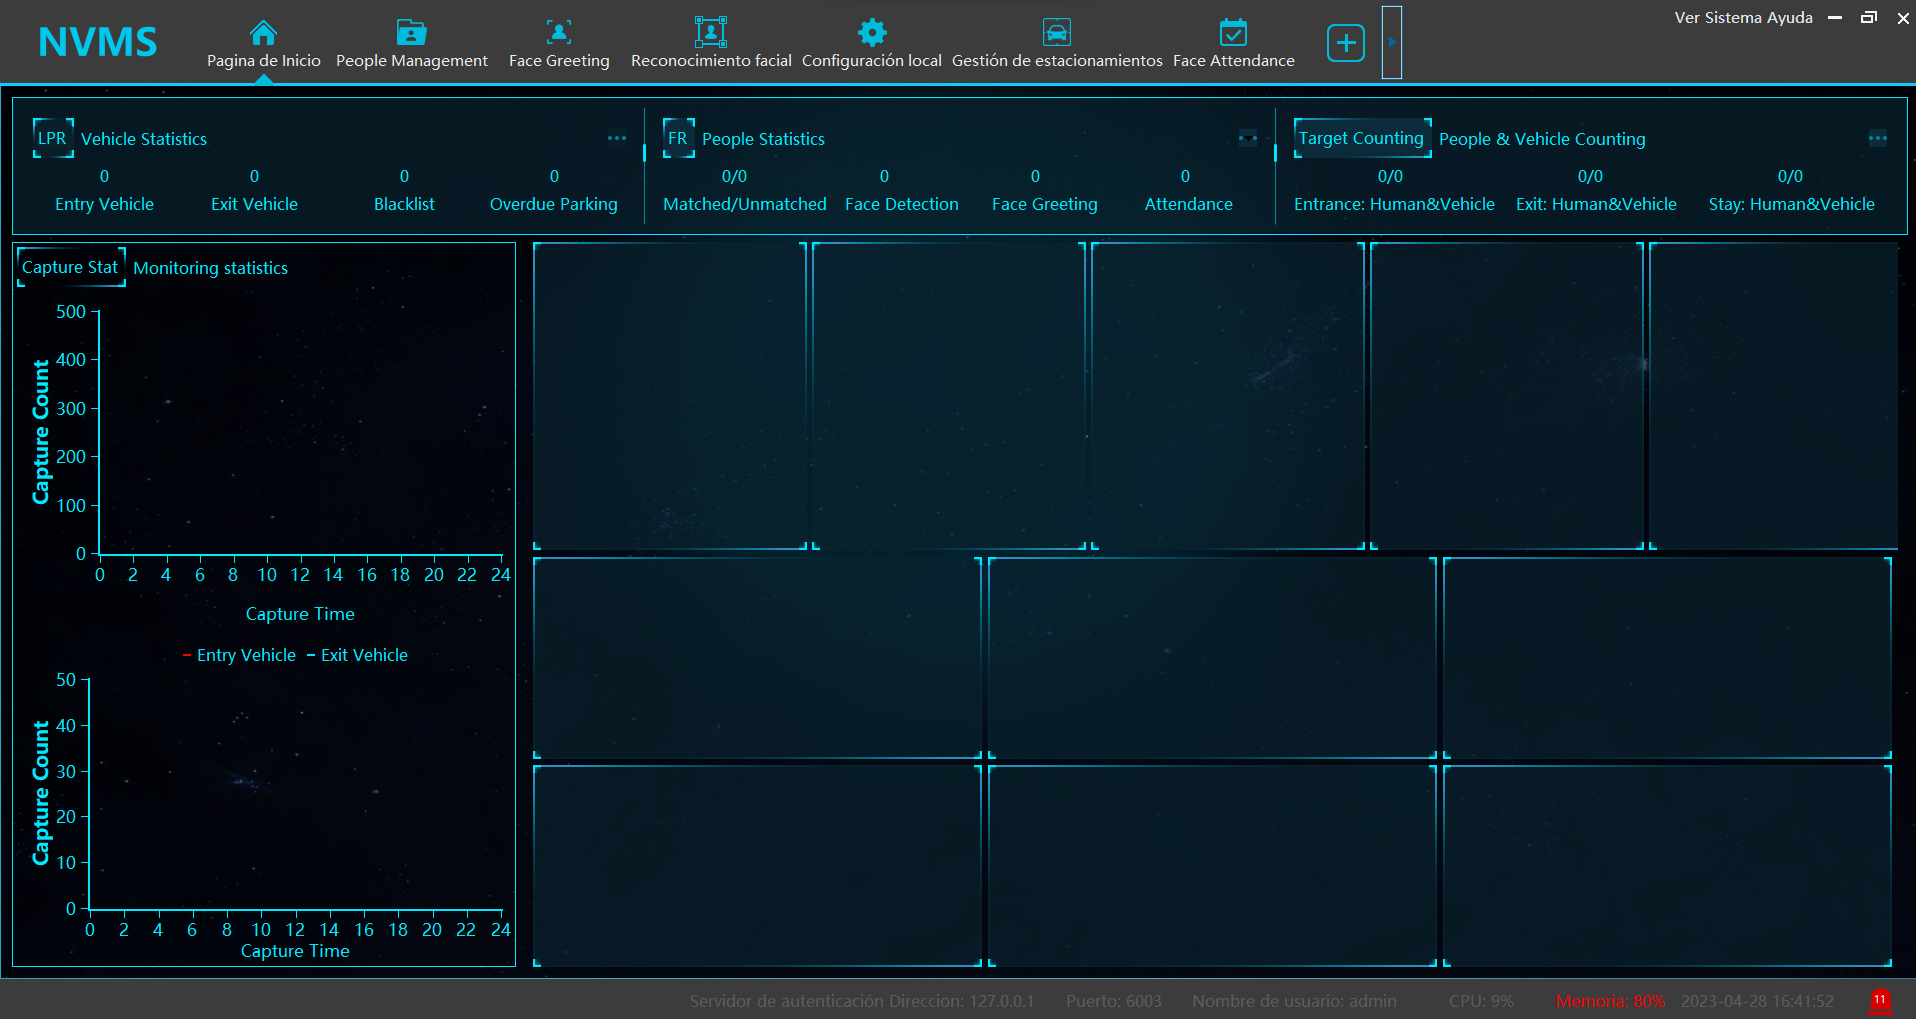Open Gestión de estacionamientos module
The image size is (1916, 1019).
point(1056,34)
